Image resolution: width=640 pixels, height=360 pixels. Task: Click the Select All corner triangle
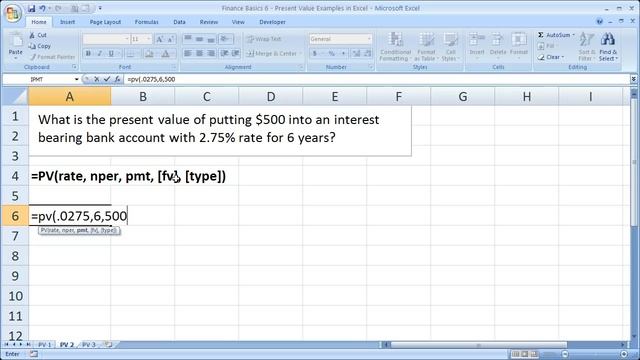[x=15, y=97]
